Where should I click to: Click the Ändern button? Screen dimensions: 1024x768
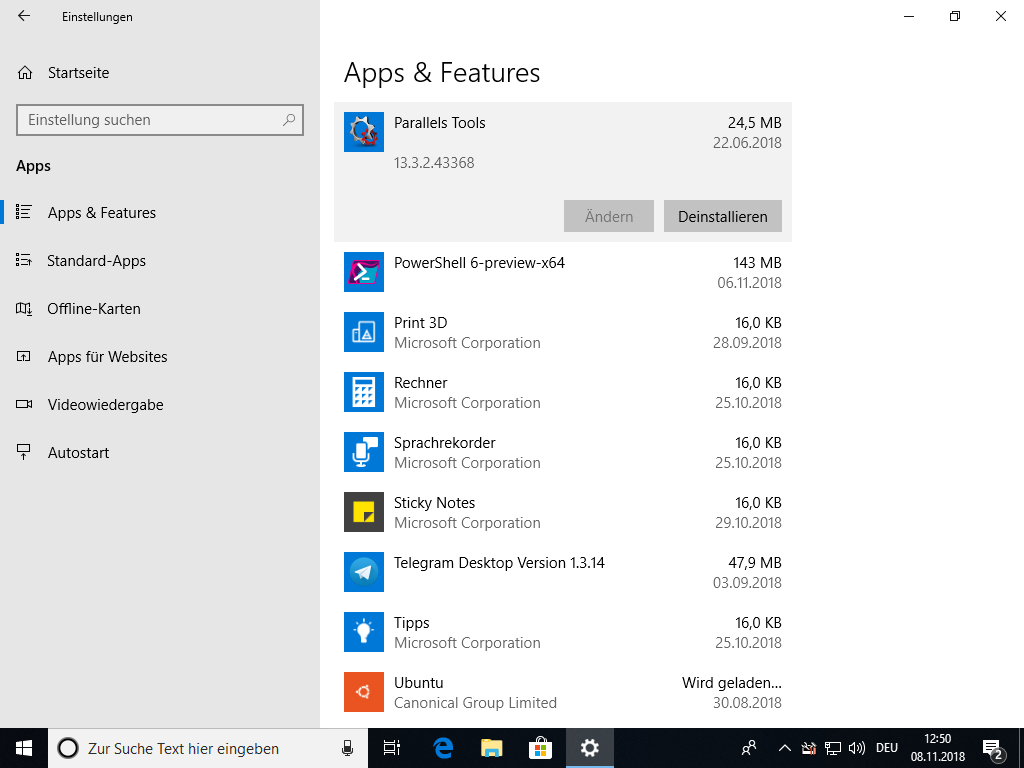click(x=608, y=216)
